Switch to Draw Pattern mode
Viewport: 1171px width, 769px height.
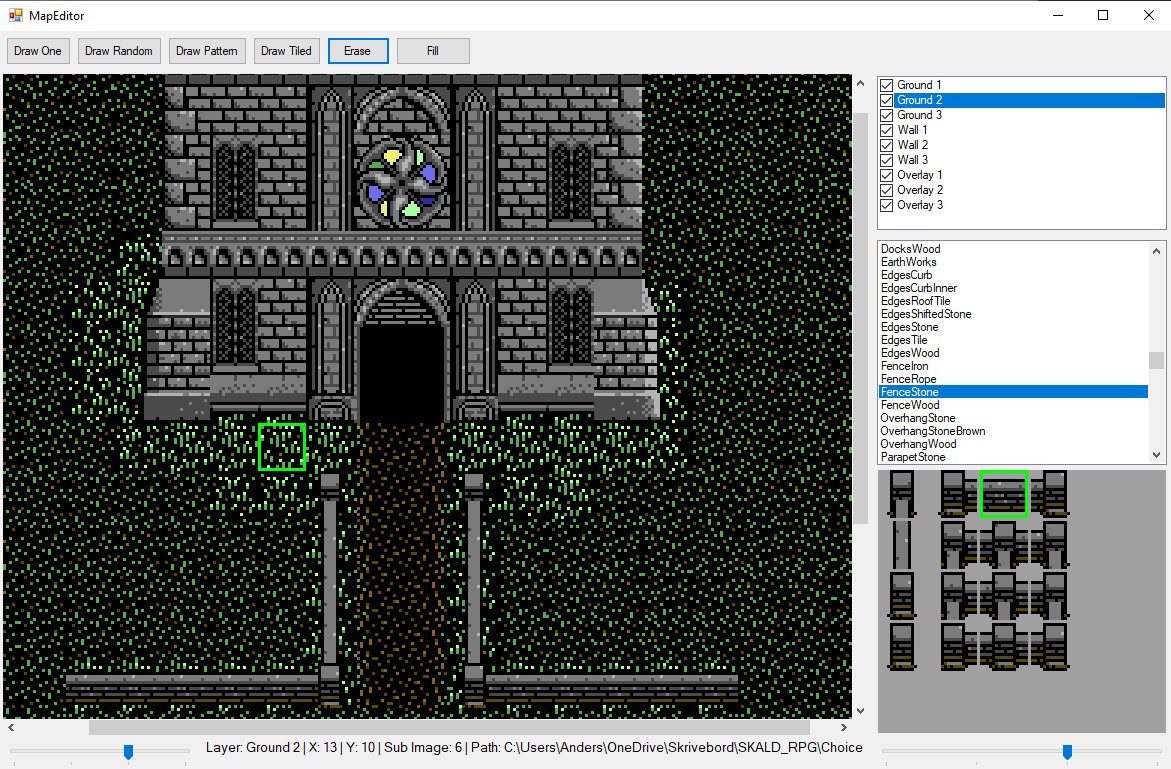207,51
